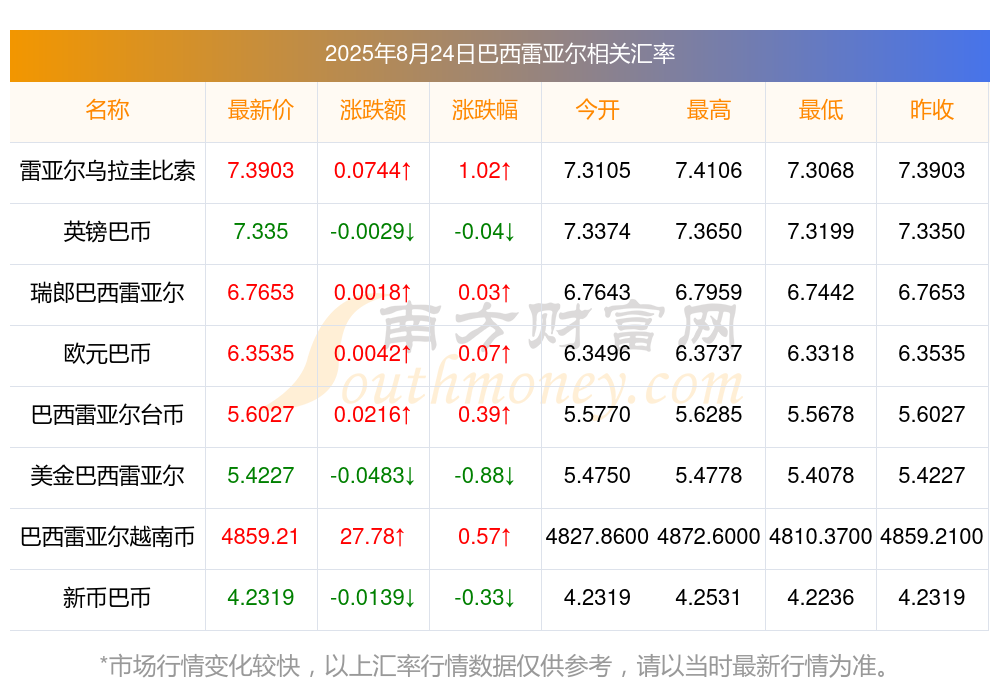This screenshot has width=1000, height=698.
Task: Click opening value 7.3374
Action: (x=597, y=232)
